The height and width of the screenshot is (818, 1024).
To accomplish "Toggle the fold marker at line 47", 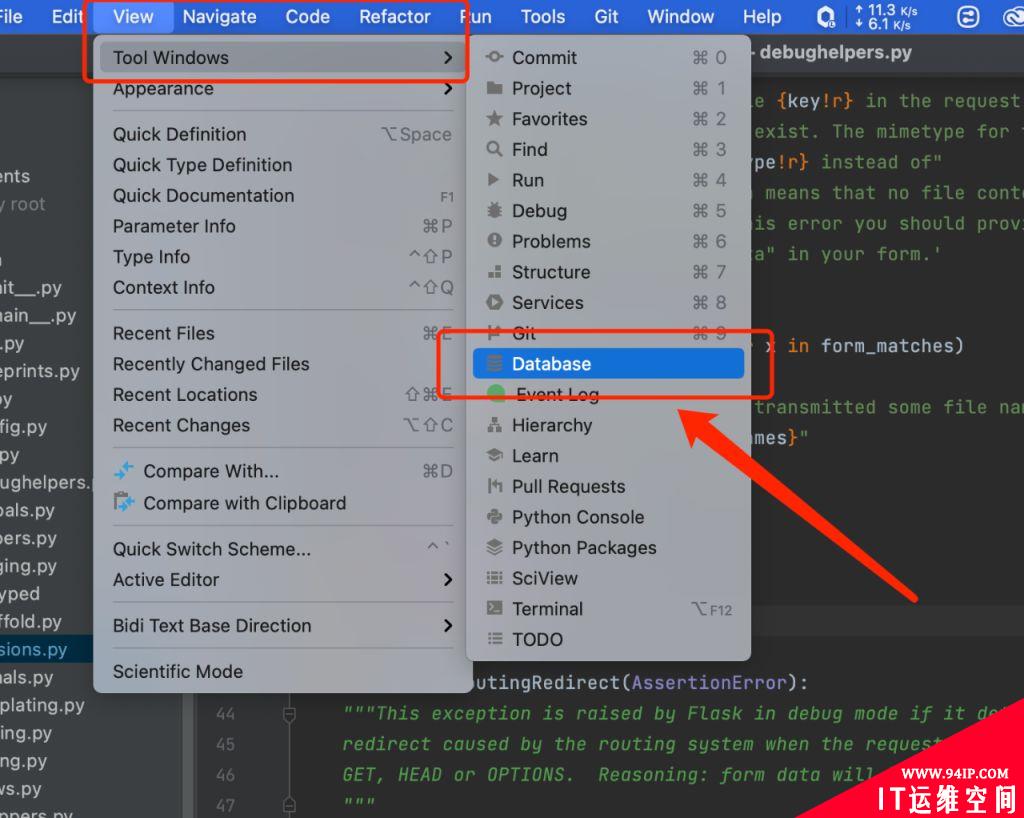I will [289, 806].
